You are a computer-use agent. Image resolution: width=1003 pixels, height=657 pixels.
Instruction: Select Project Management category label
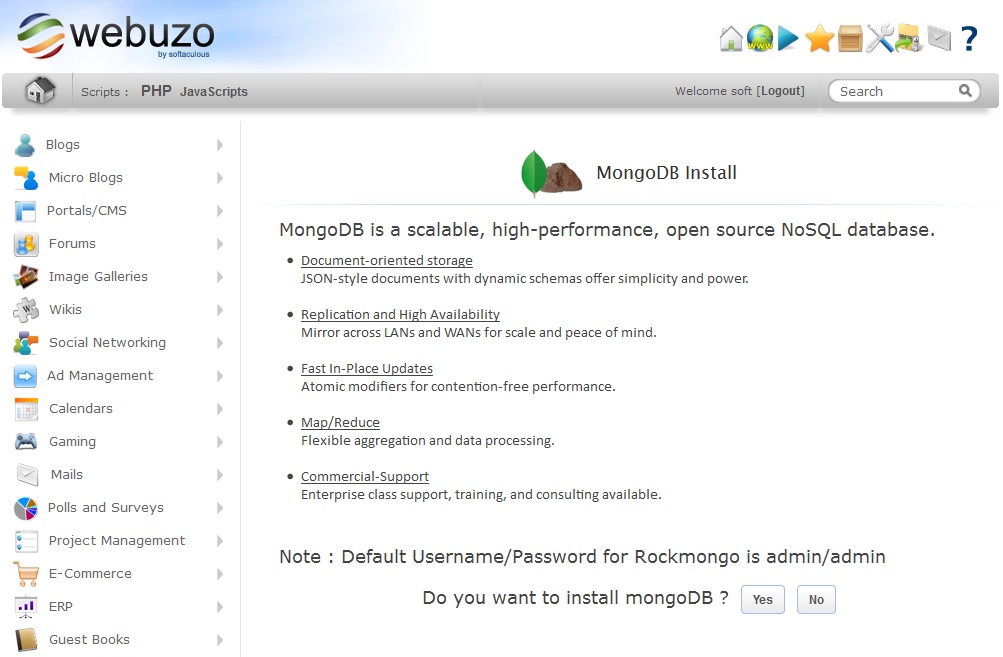[117, 541]
